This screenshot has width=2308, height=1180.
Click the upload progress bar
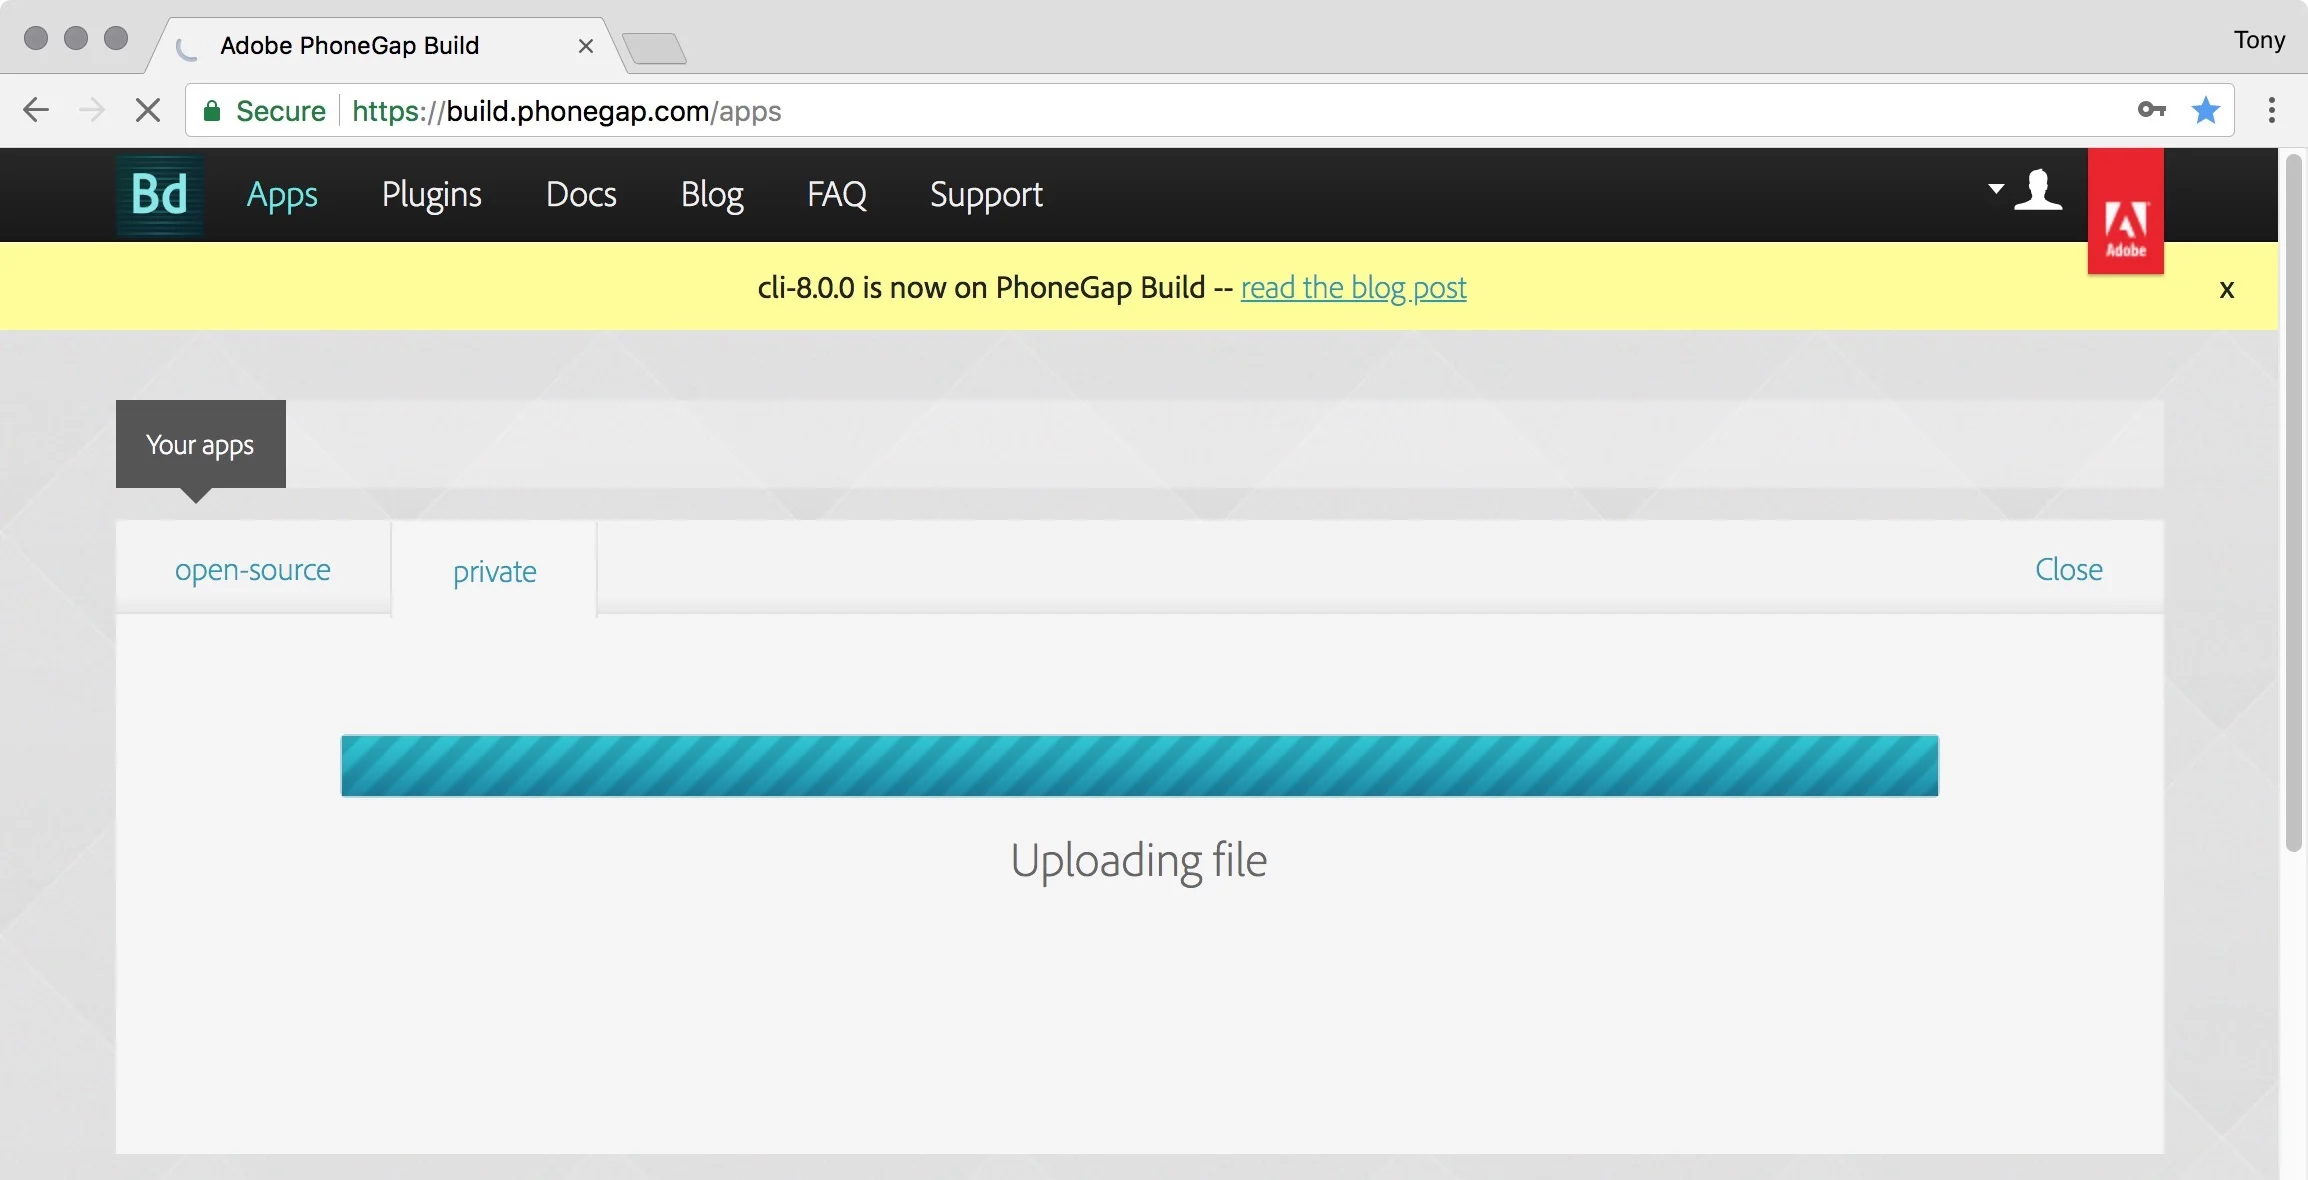click(x=1140, y=766)
